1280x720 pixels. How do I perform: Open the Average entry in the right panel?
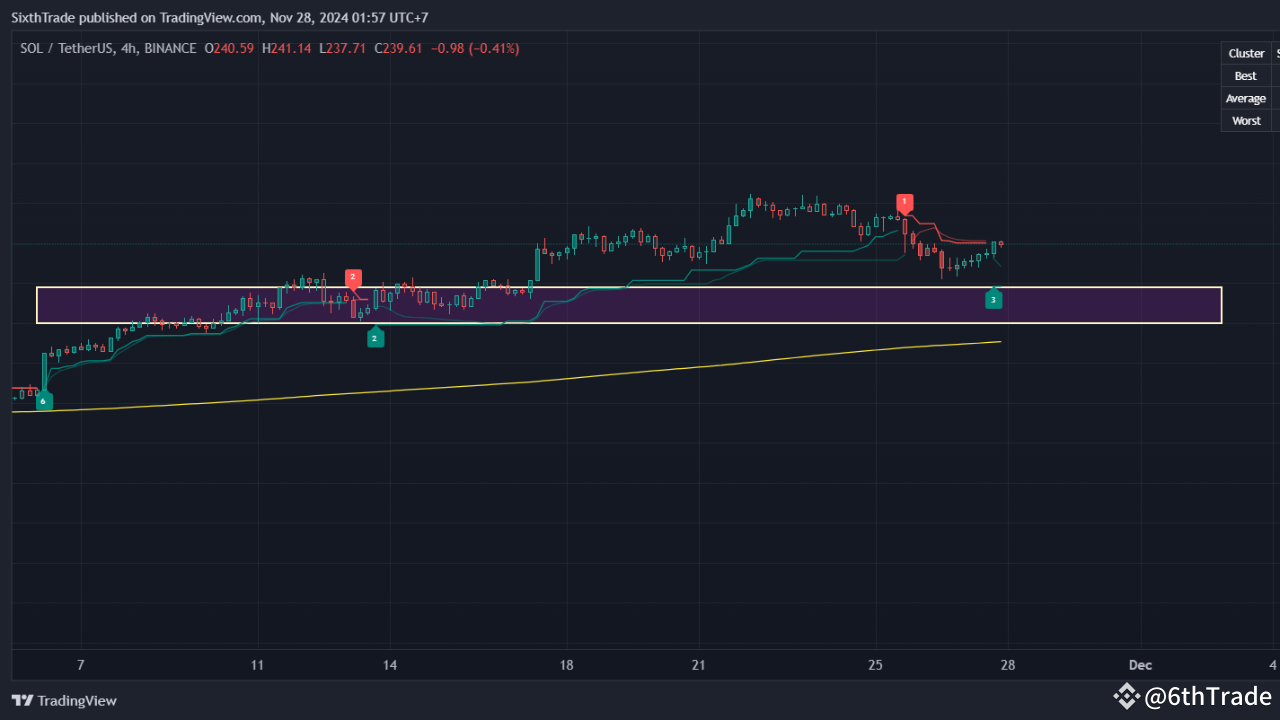pos(1246,98)
